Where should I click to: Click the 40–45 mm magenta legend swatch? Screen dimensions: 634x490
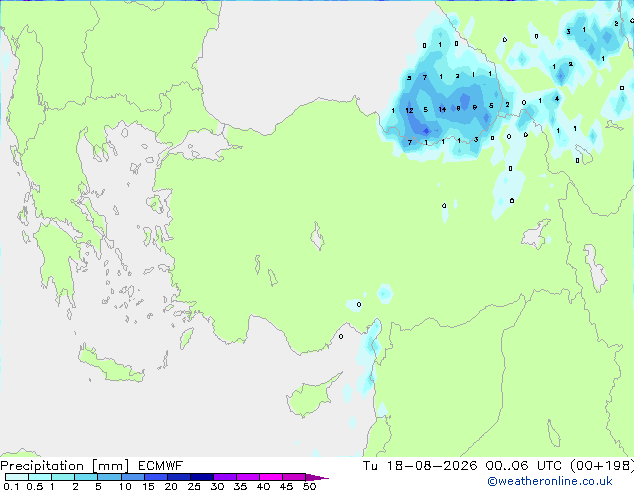(x=271, y=477)
